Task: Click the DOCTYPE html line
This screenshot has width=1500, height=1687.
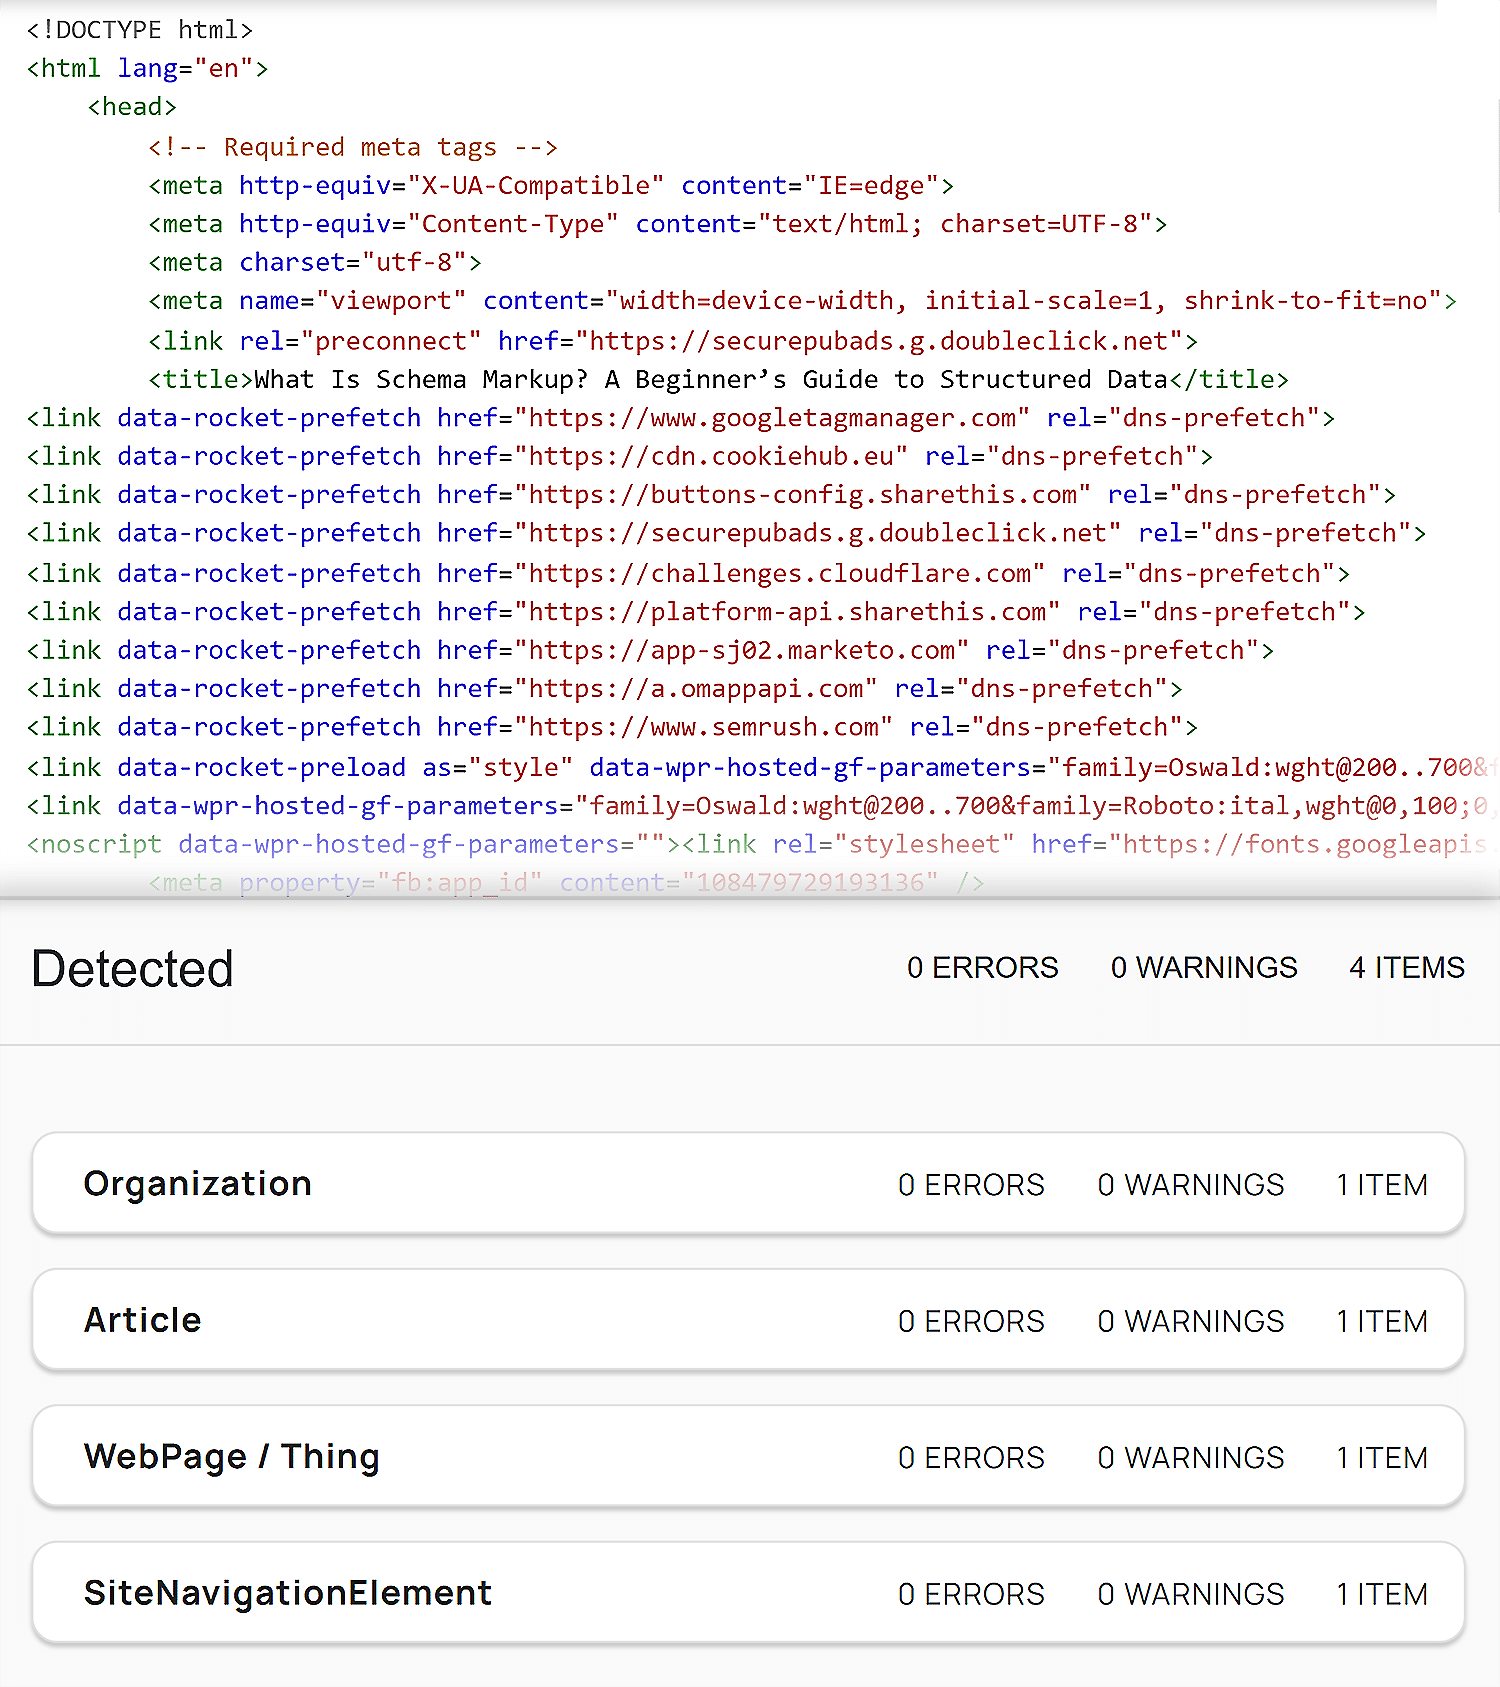Action: click(x=139, y=30)
